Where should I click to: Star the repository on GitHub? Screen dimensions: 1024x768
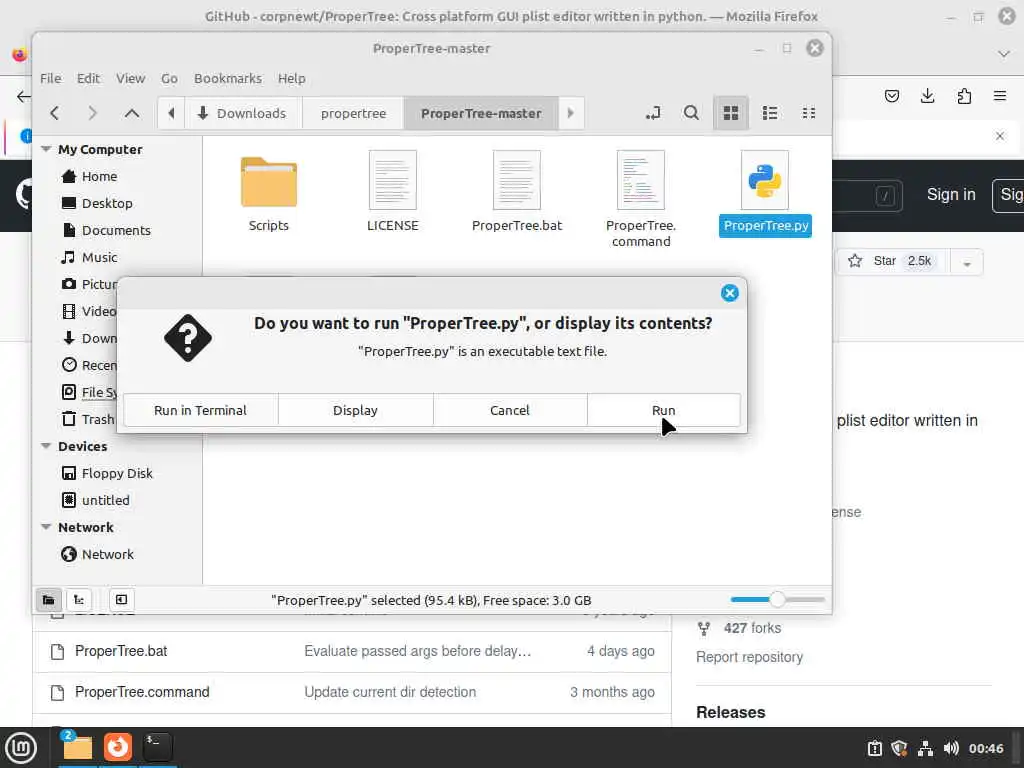coord(893,261)
